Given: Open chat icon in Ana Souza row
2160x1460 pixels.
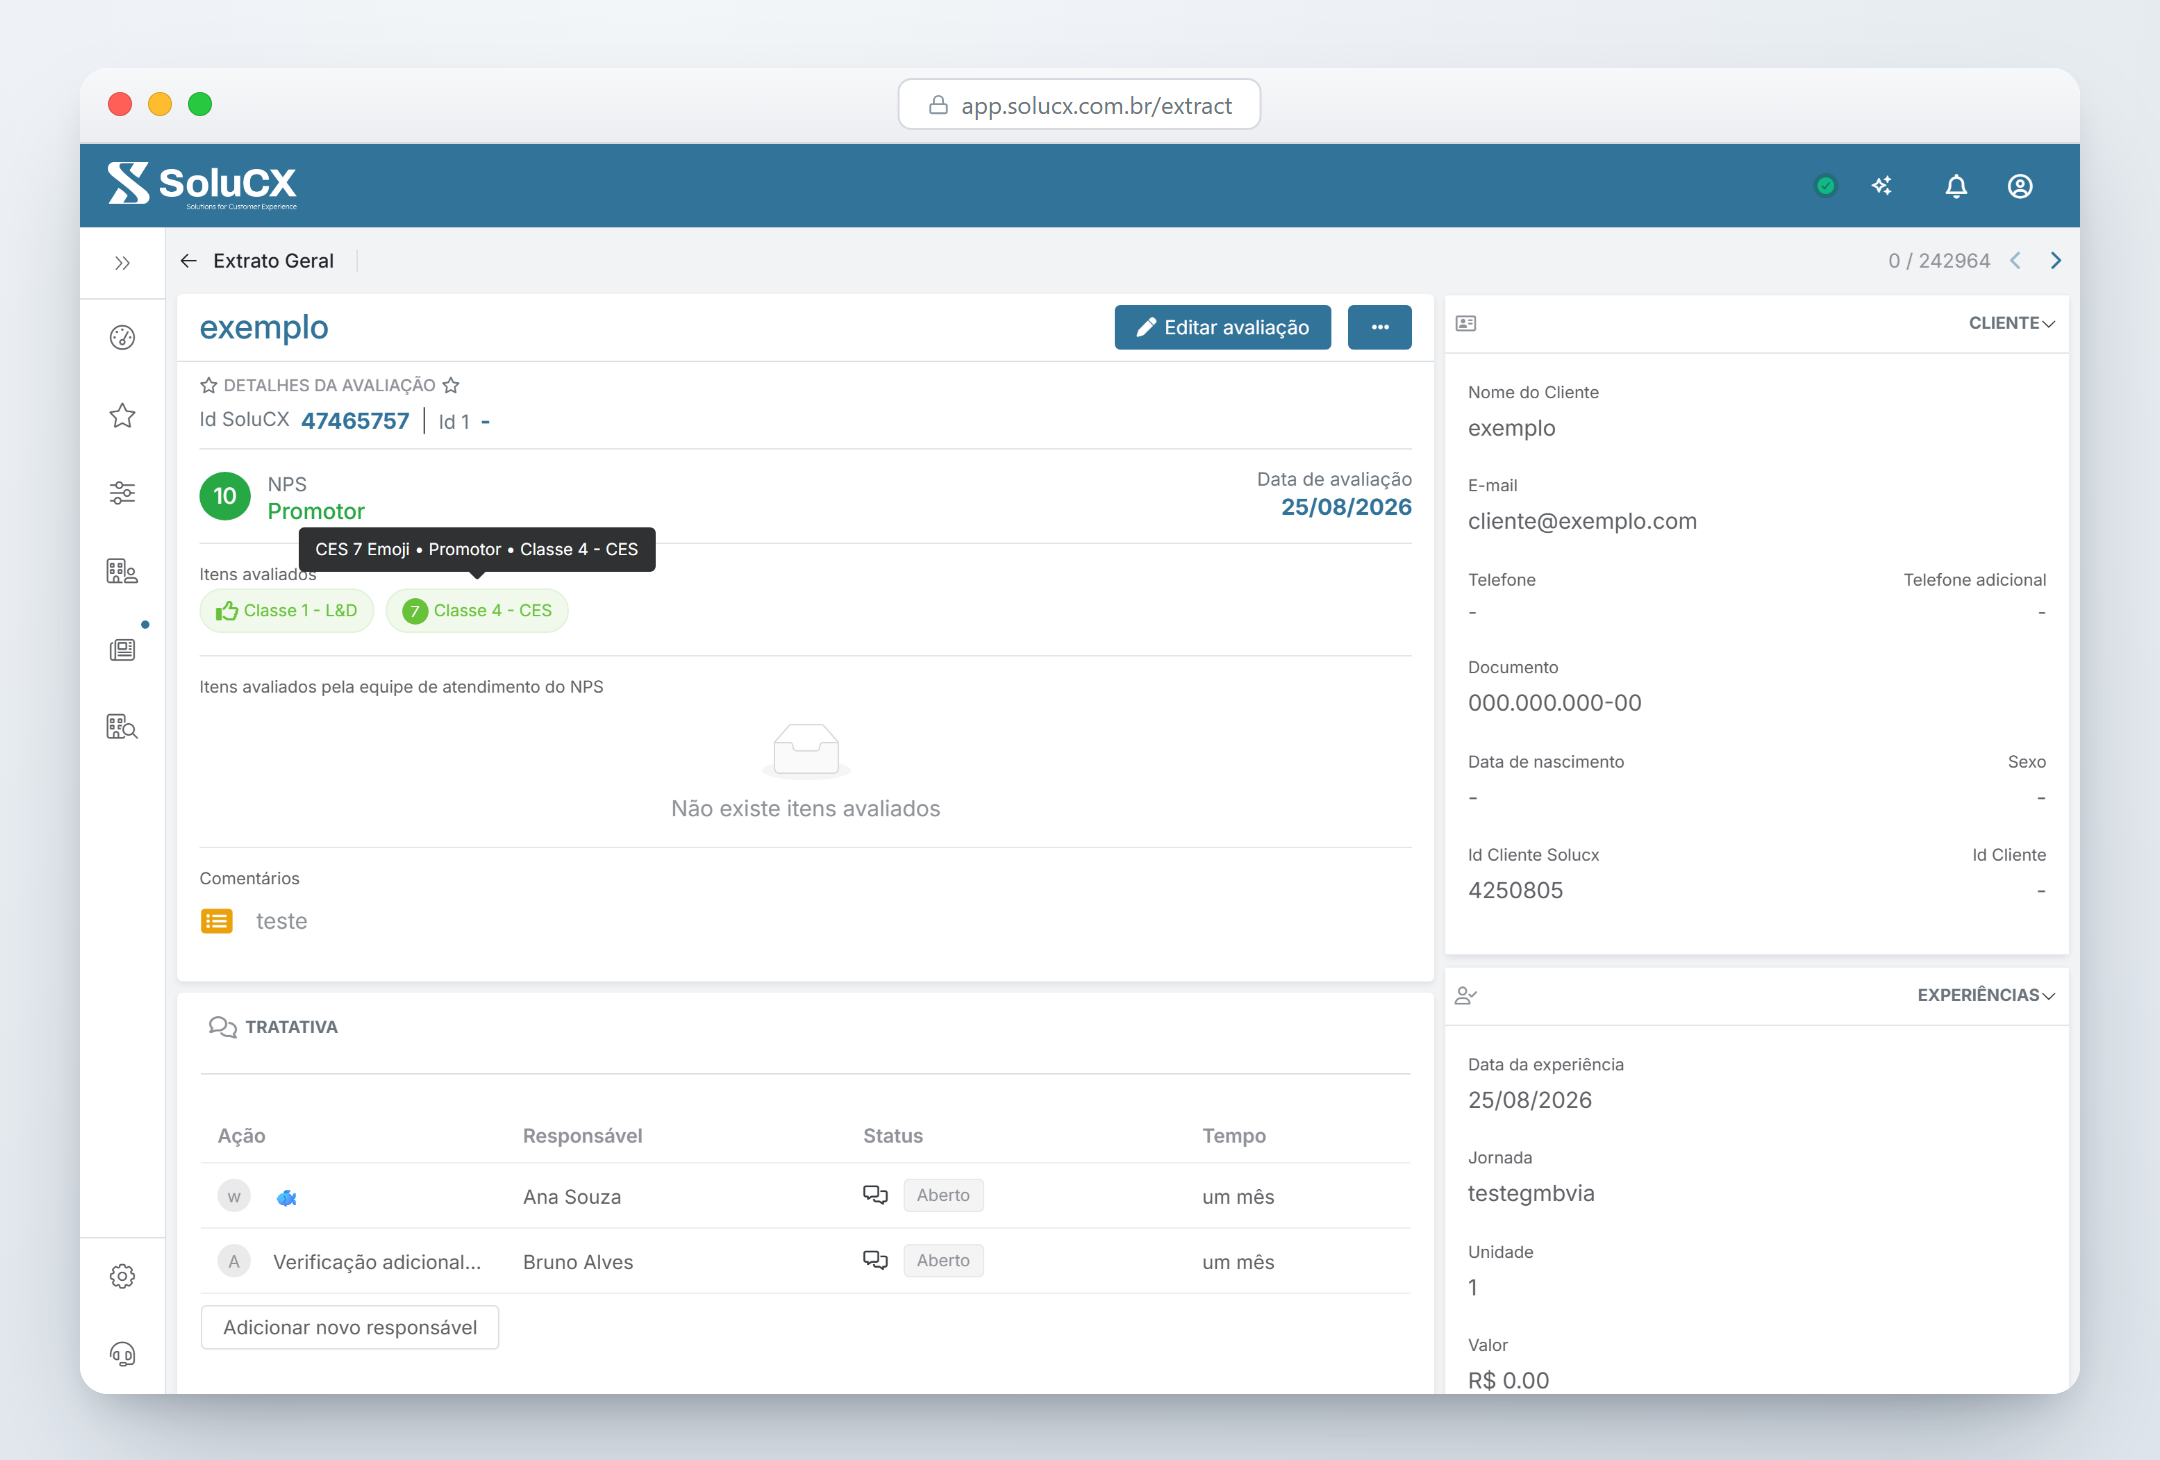Looking at the screenshot, I should (x=875, y=1195).
